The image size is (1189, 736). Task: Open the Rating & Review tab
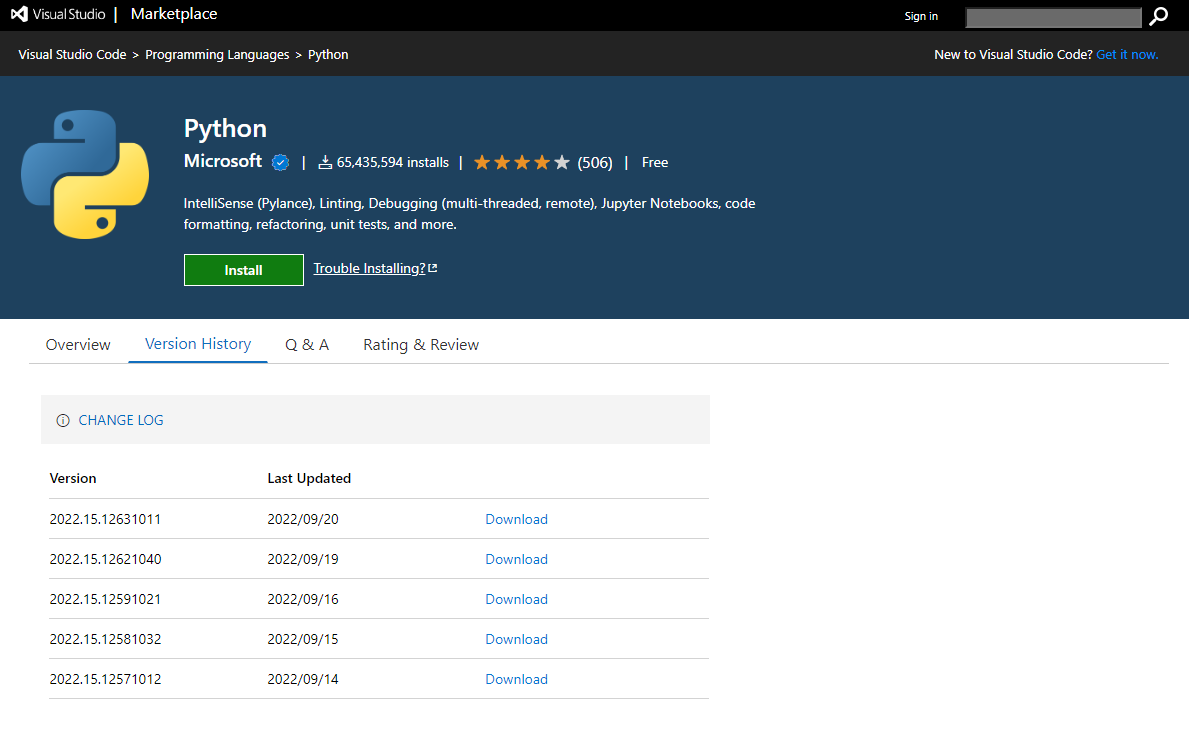coord(421,345)
